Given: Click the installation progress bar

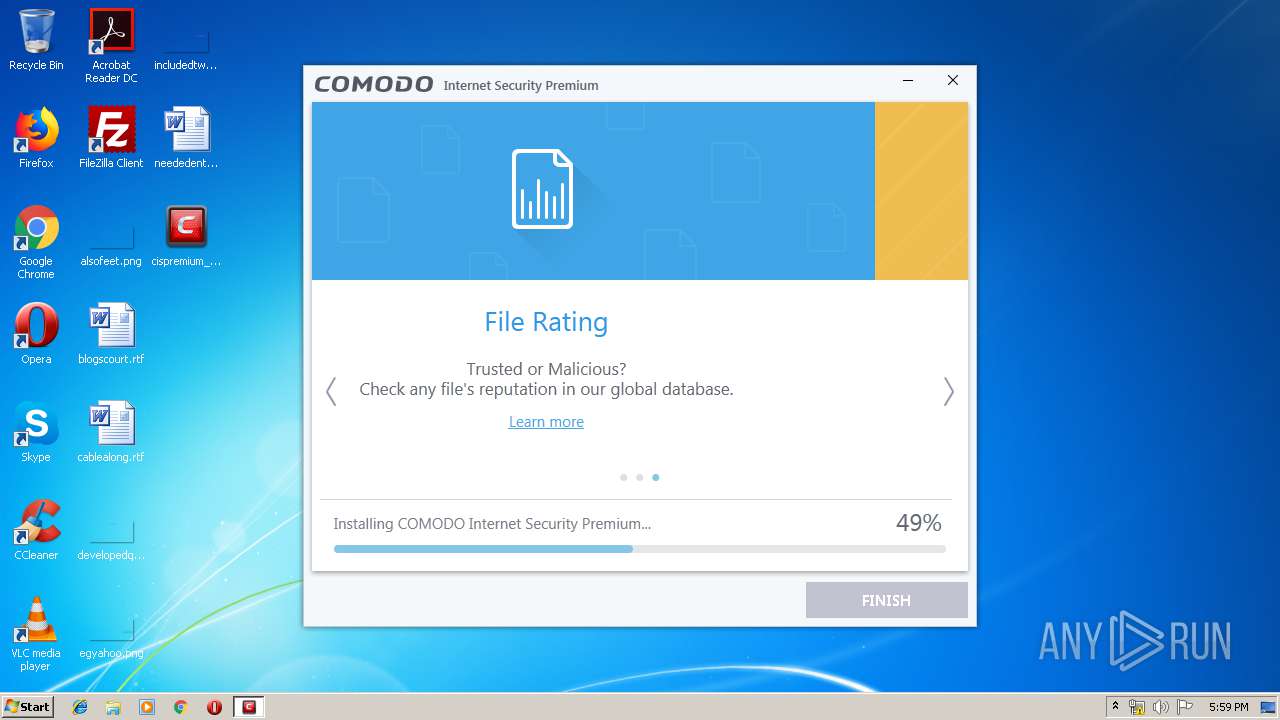Looking at the screenshot, I should point(640,549).
